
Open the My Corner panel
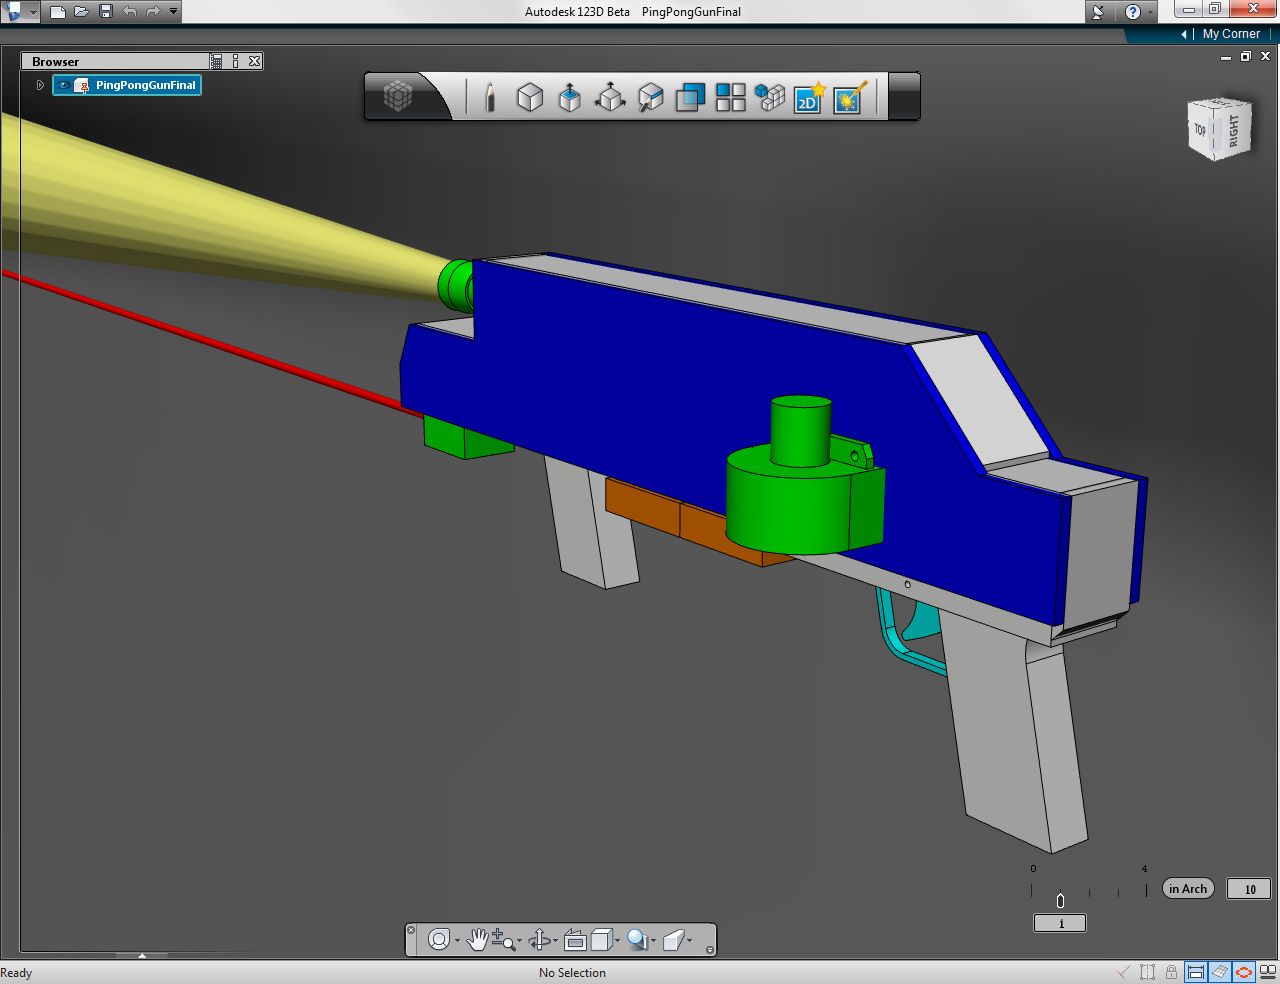[x=1230, y=33]
